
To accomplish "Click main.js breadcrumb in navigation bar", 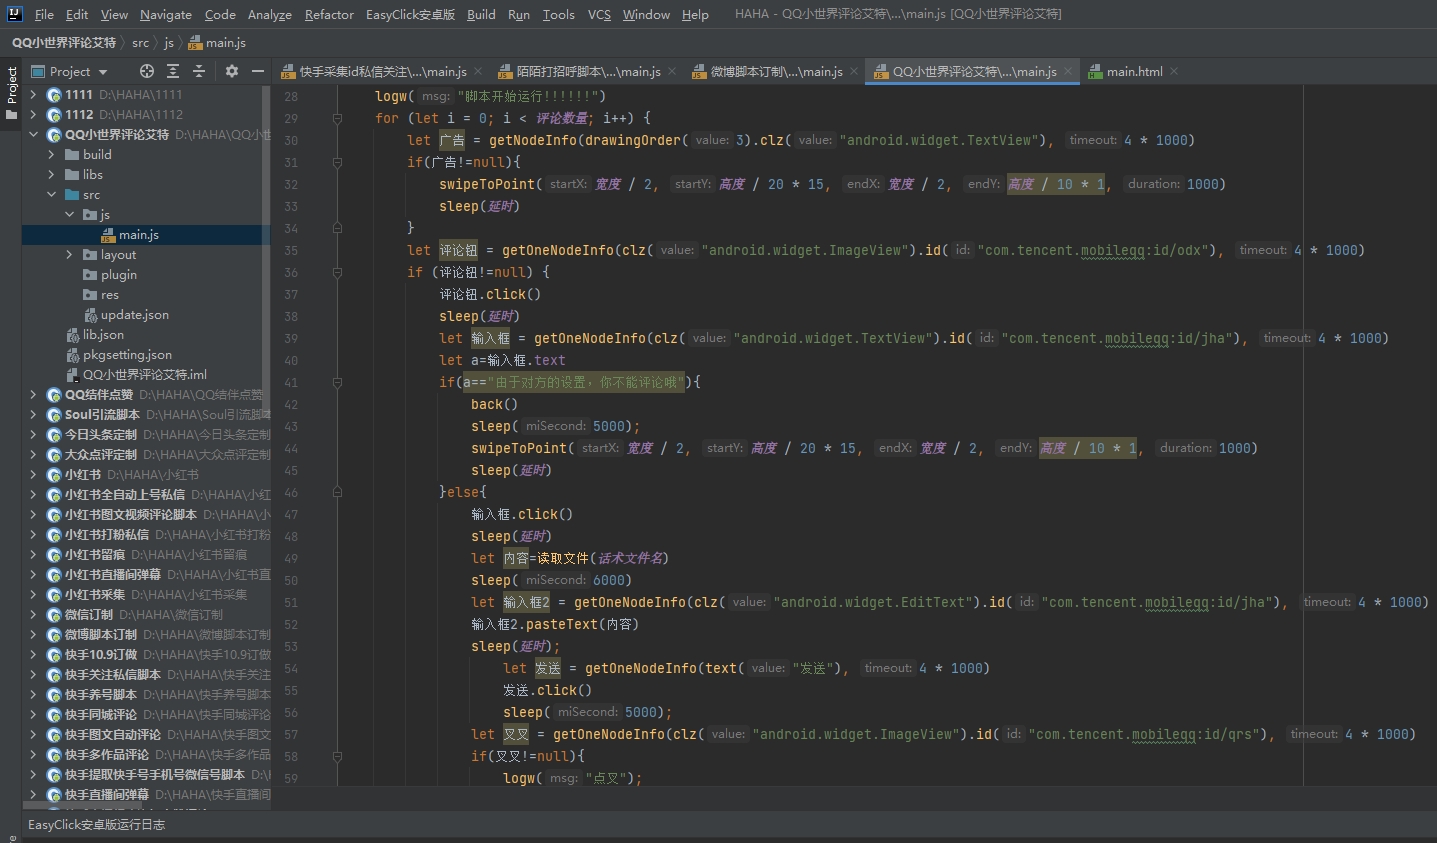I will tap(217, 43).
